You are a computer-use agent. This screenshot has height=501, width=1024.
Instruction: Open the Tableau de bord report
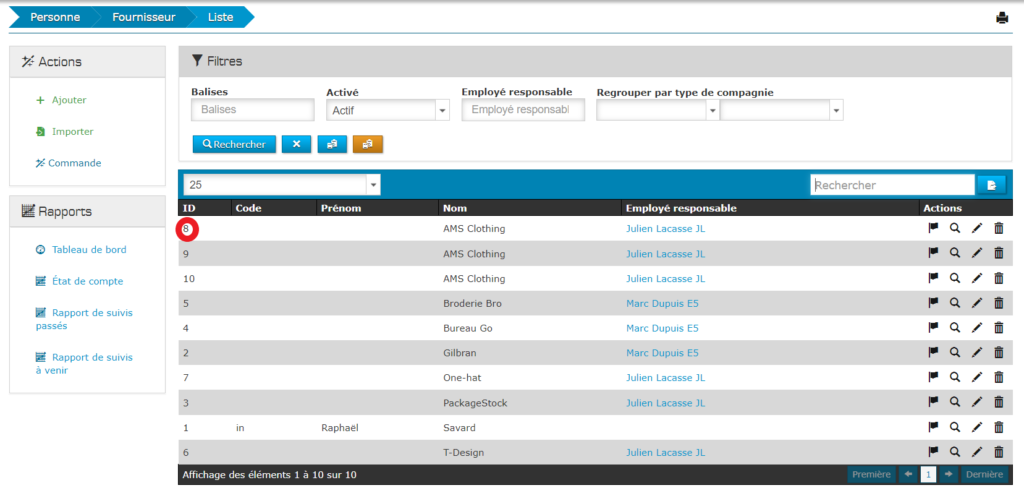[x=88, y=250]
